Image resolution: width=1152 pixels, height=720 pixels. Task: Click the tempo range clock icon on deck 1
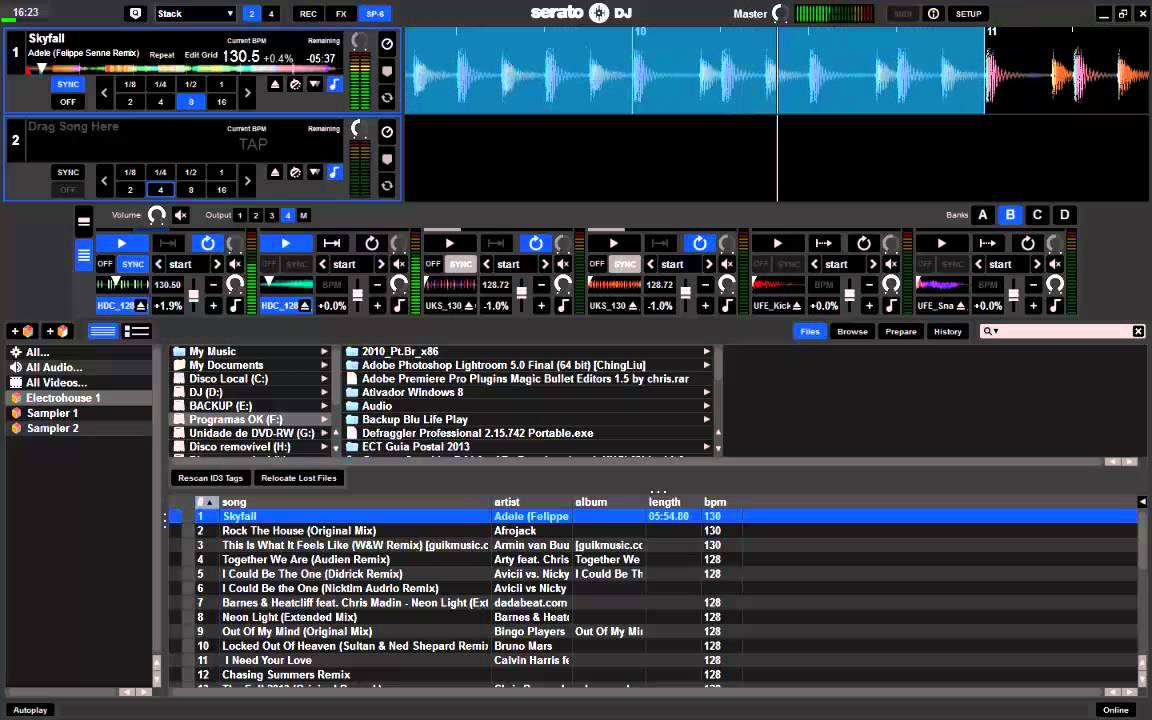click(x=387, y=44)
